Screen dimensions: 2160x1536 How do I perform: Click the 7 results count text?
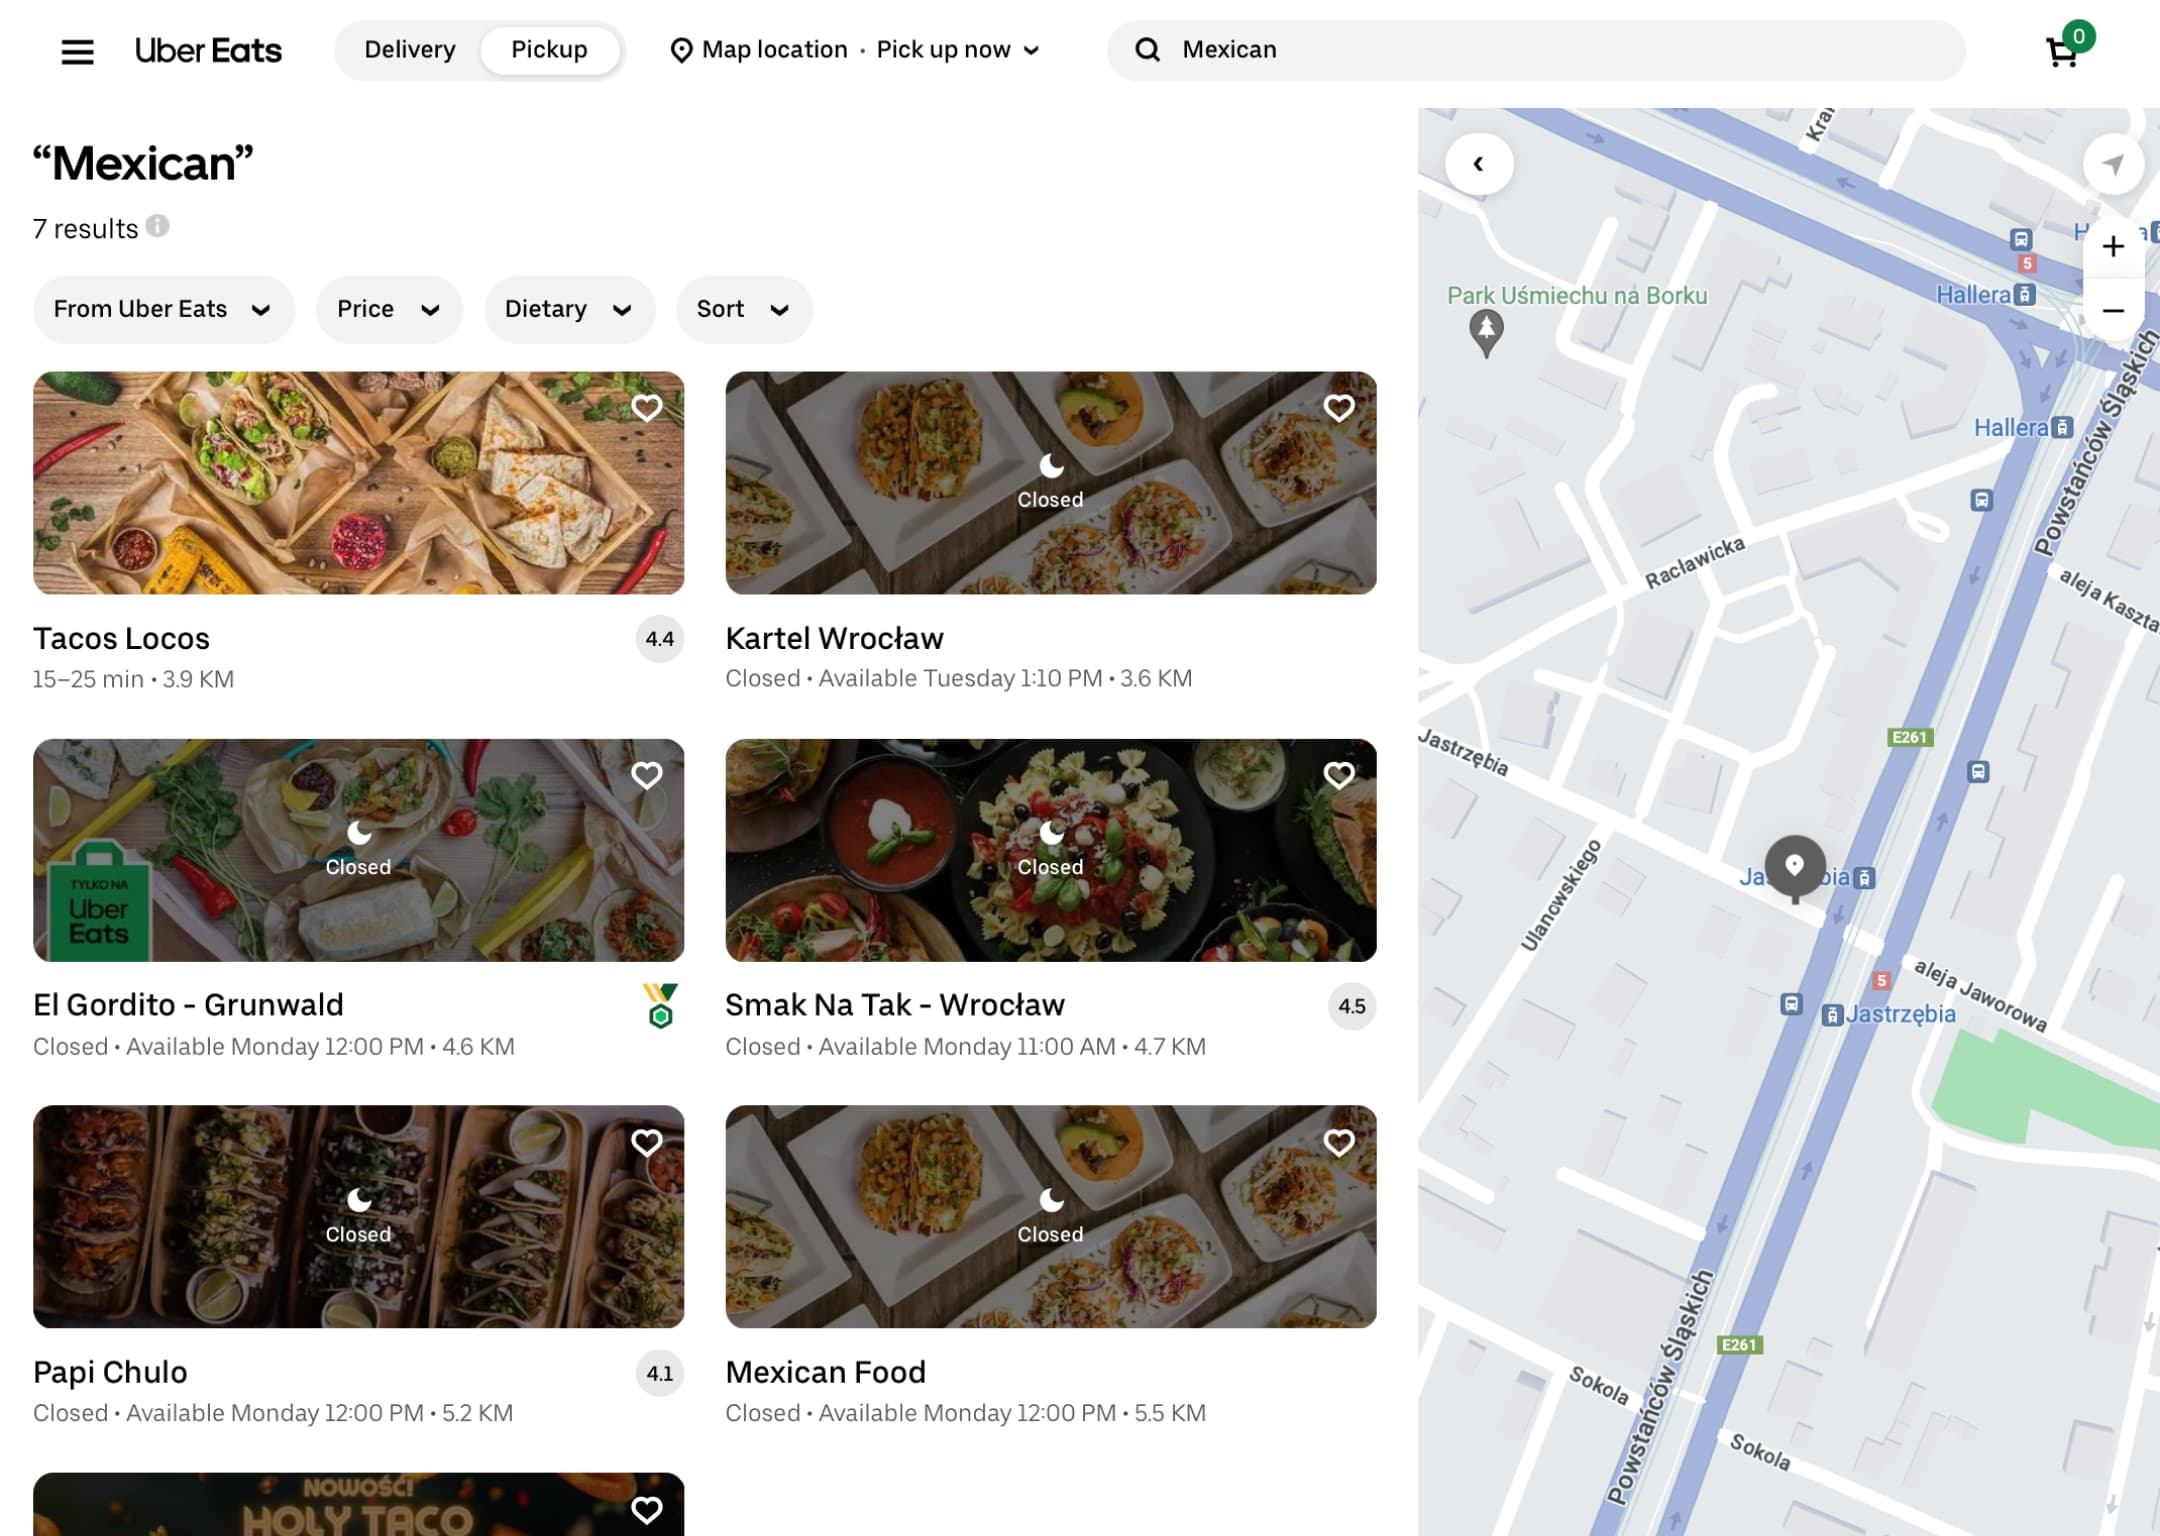pos(85,229)
